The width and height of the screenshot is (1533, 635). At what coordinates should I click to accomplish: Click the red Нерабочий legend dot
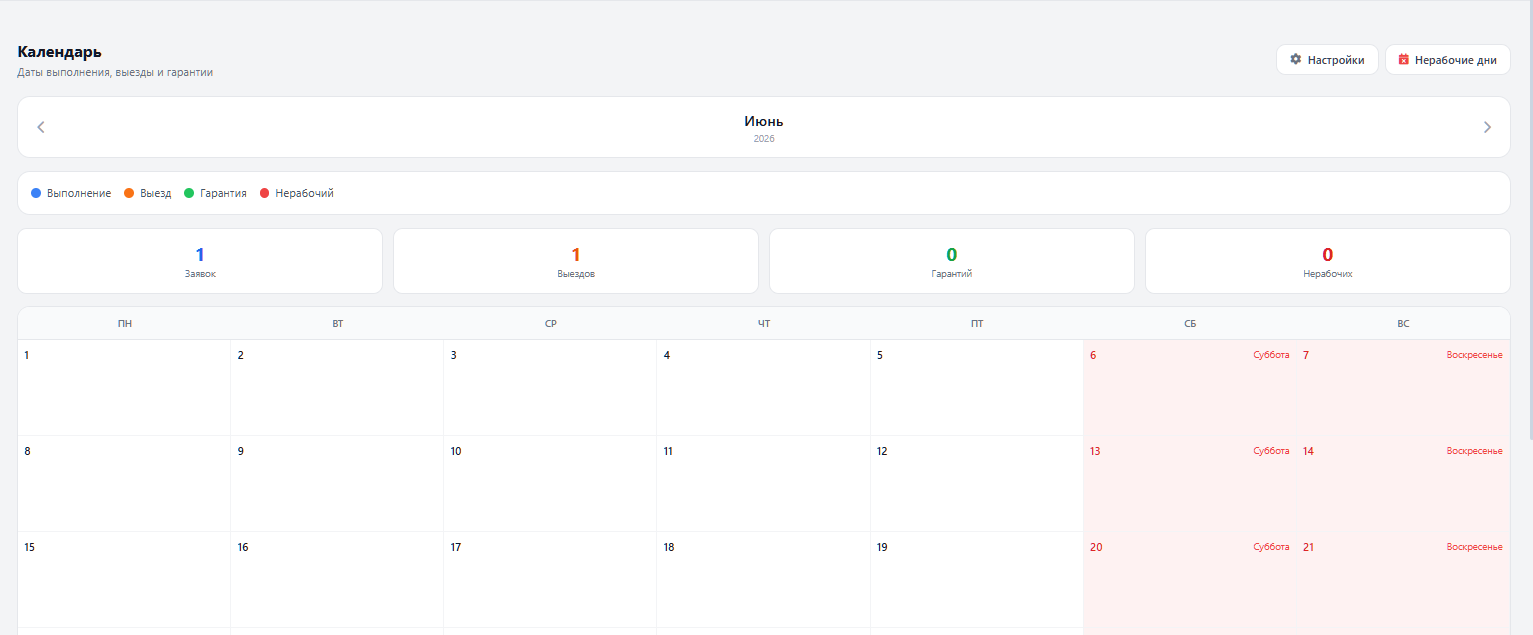(265, 193)
